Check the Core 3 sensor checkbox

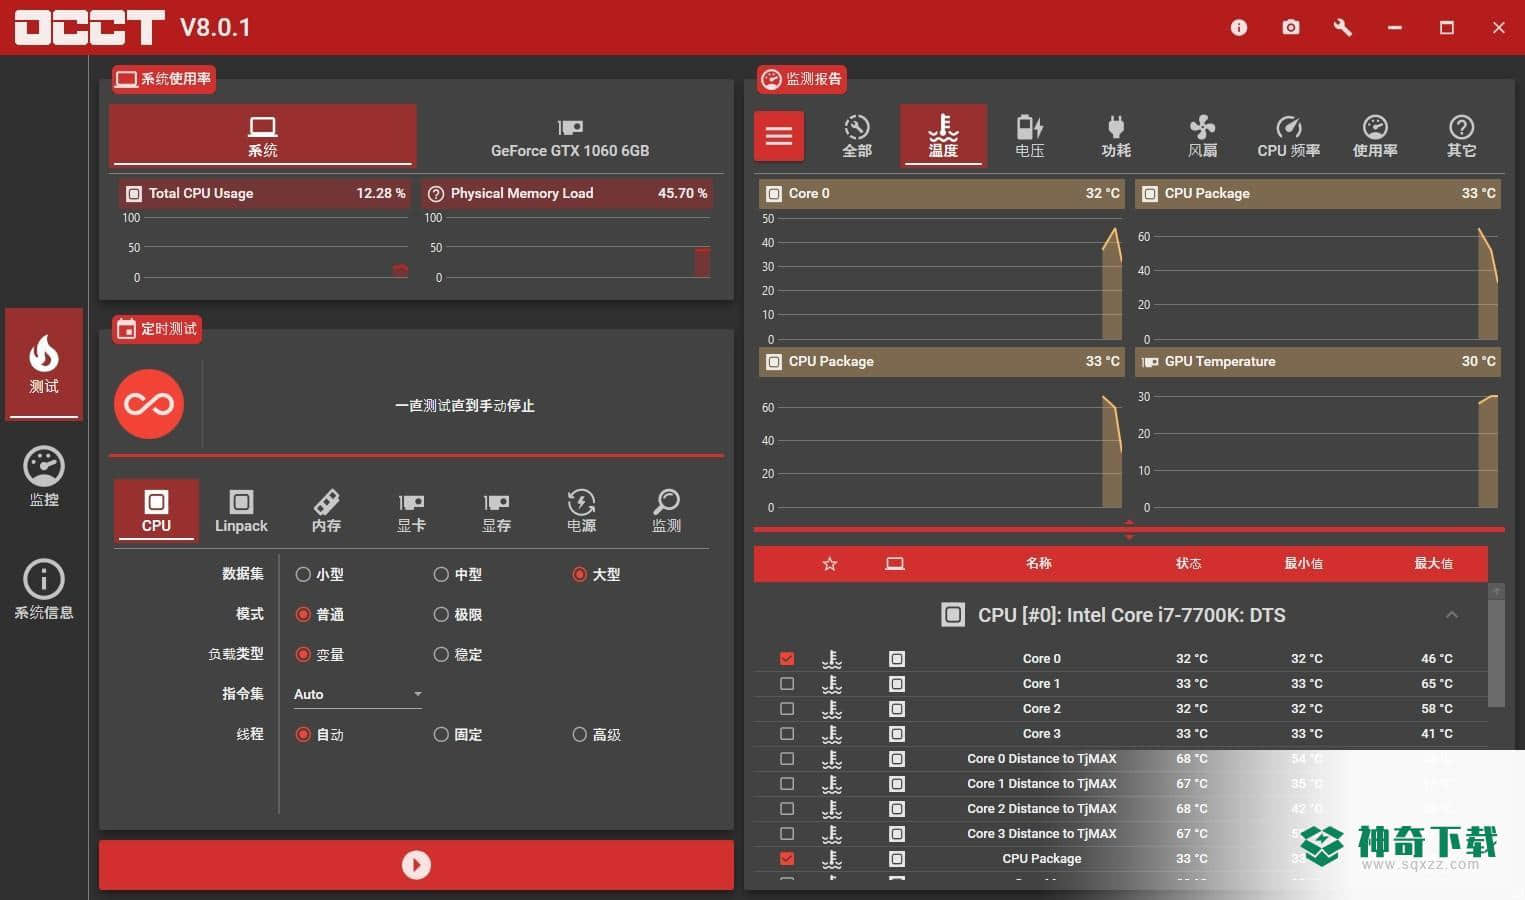787,733
